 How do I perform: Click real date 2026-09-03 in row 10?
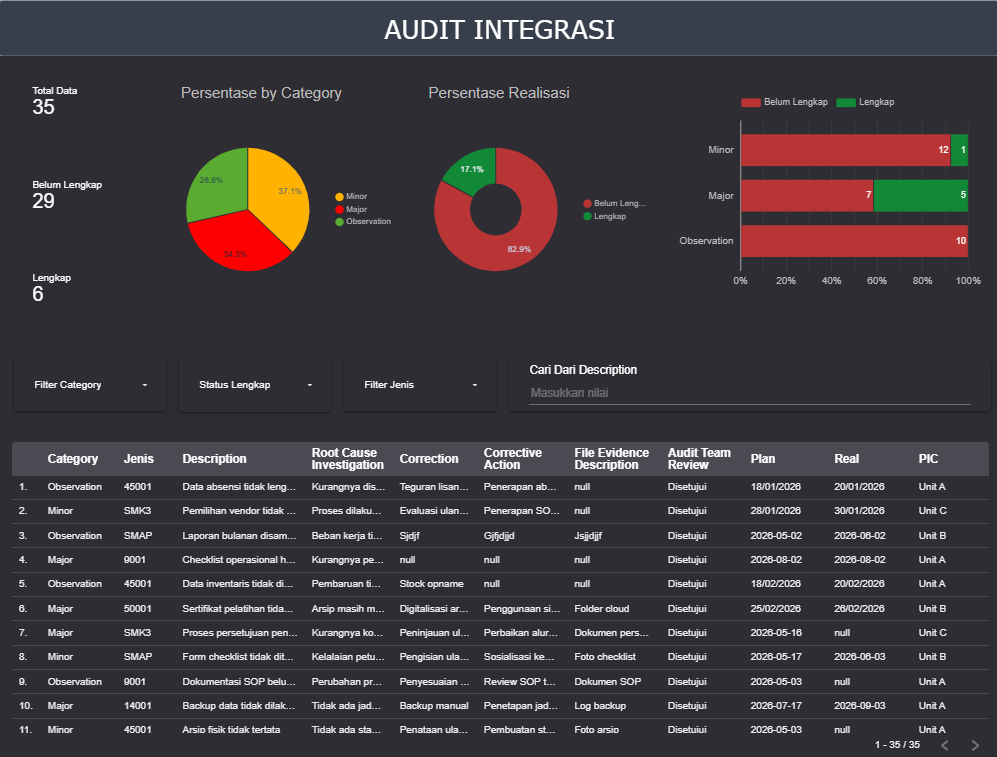pyautogui.click(x=860, y=706)
